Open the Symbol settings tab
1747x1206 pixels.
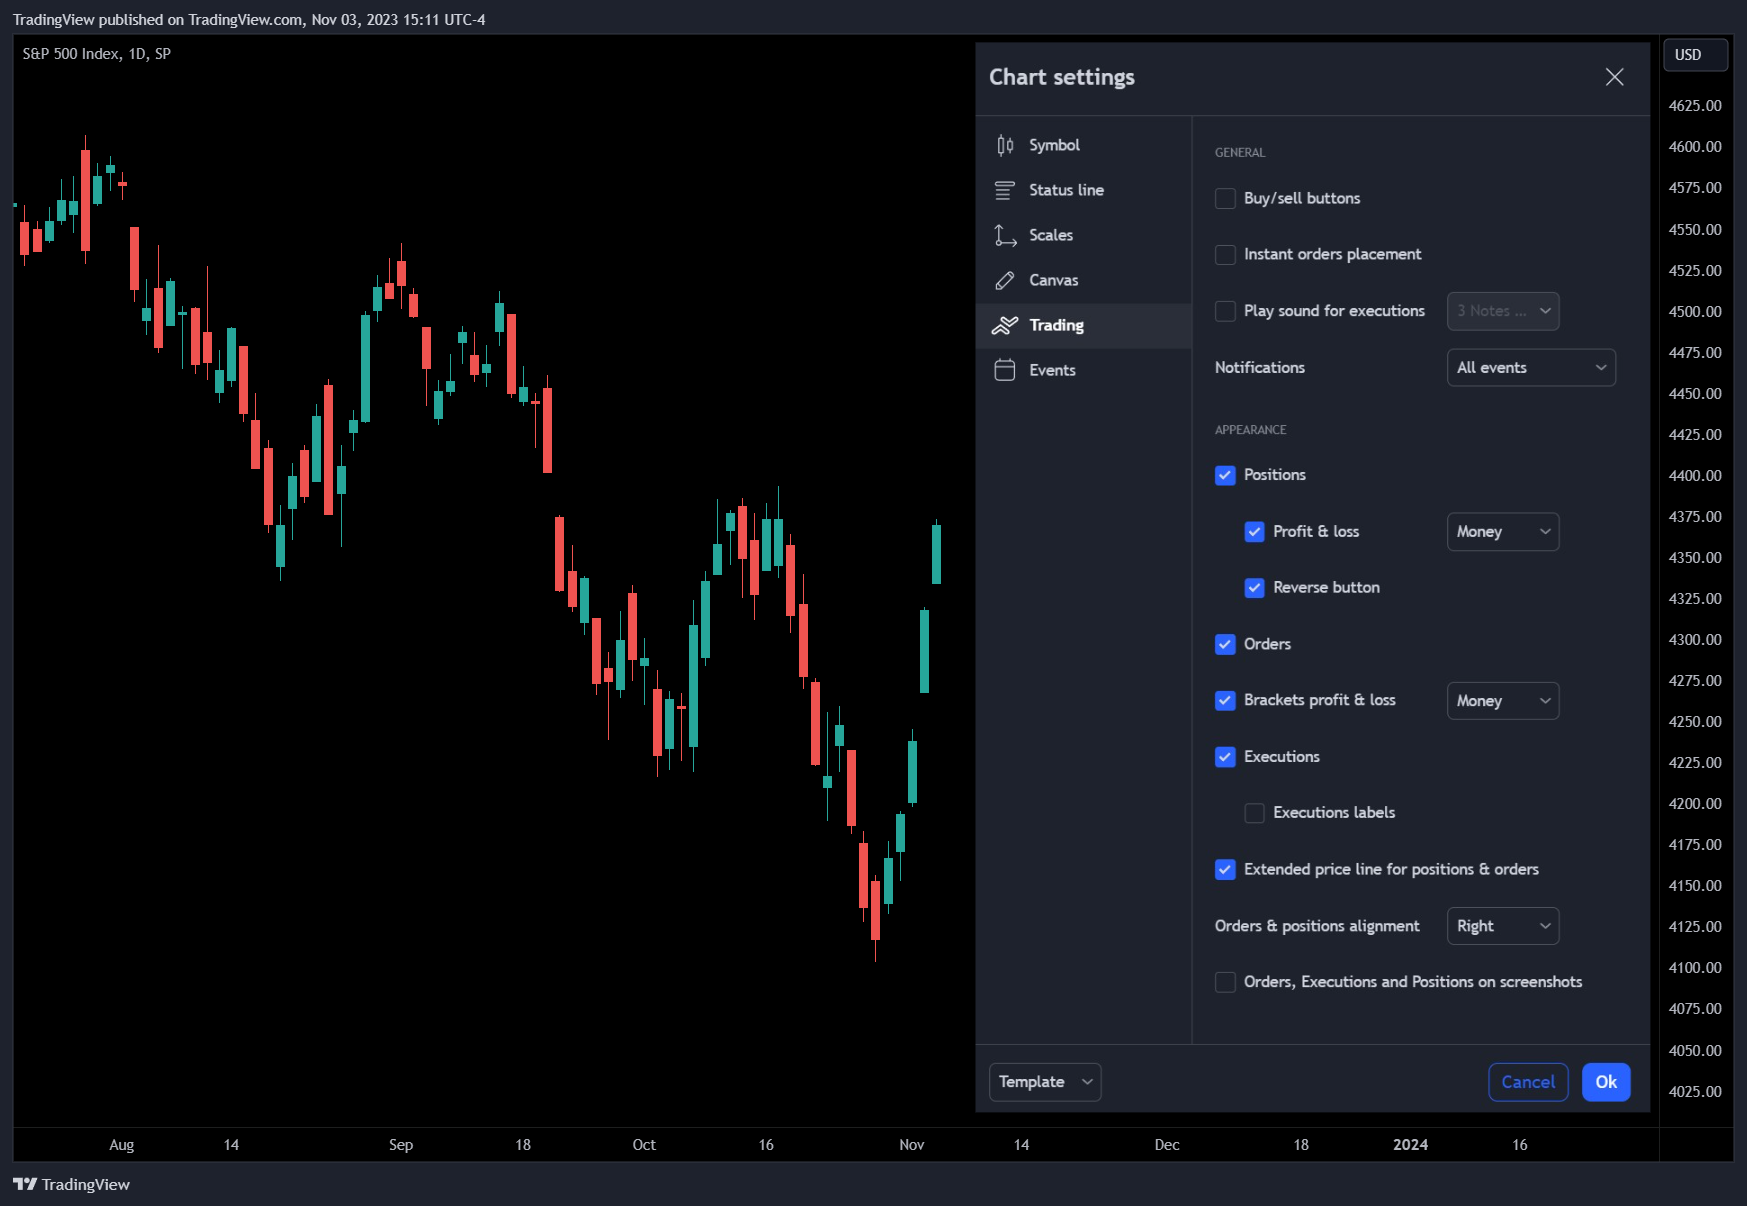(1084, 145)
